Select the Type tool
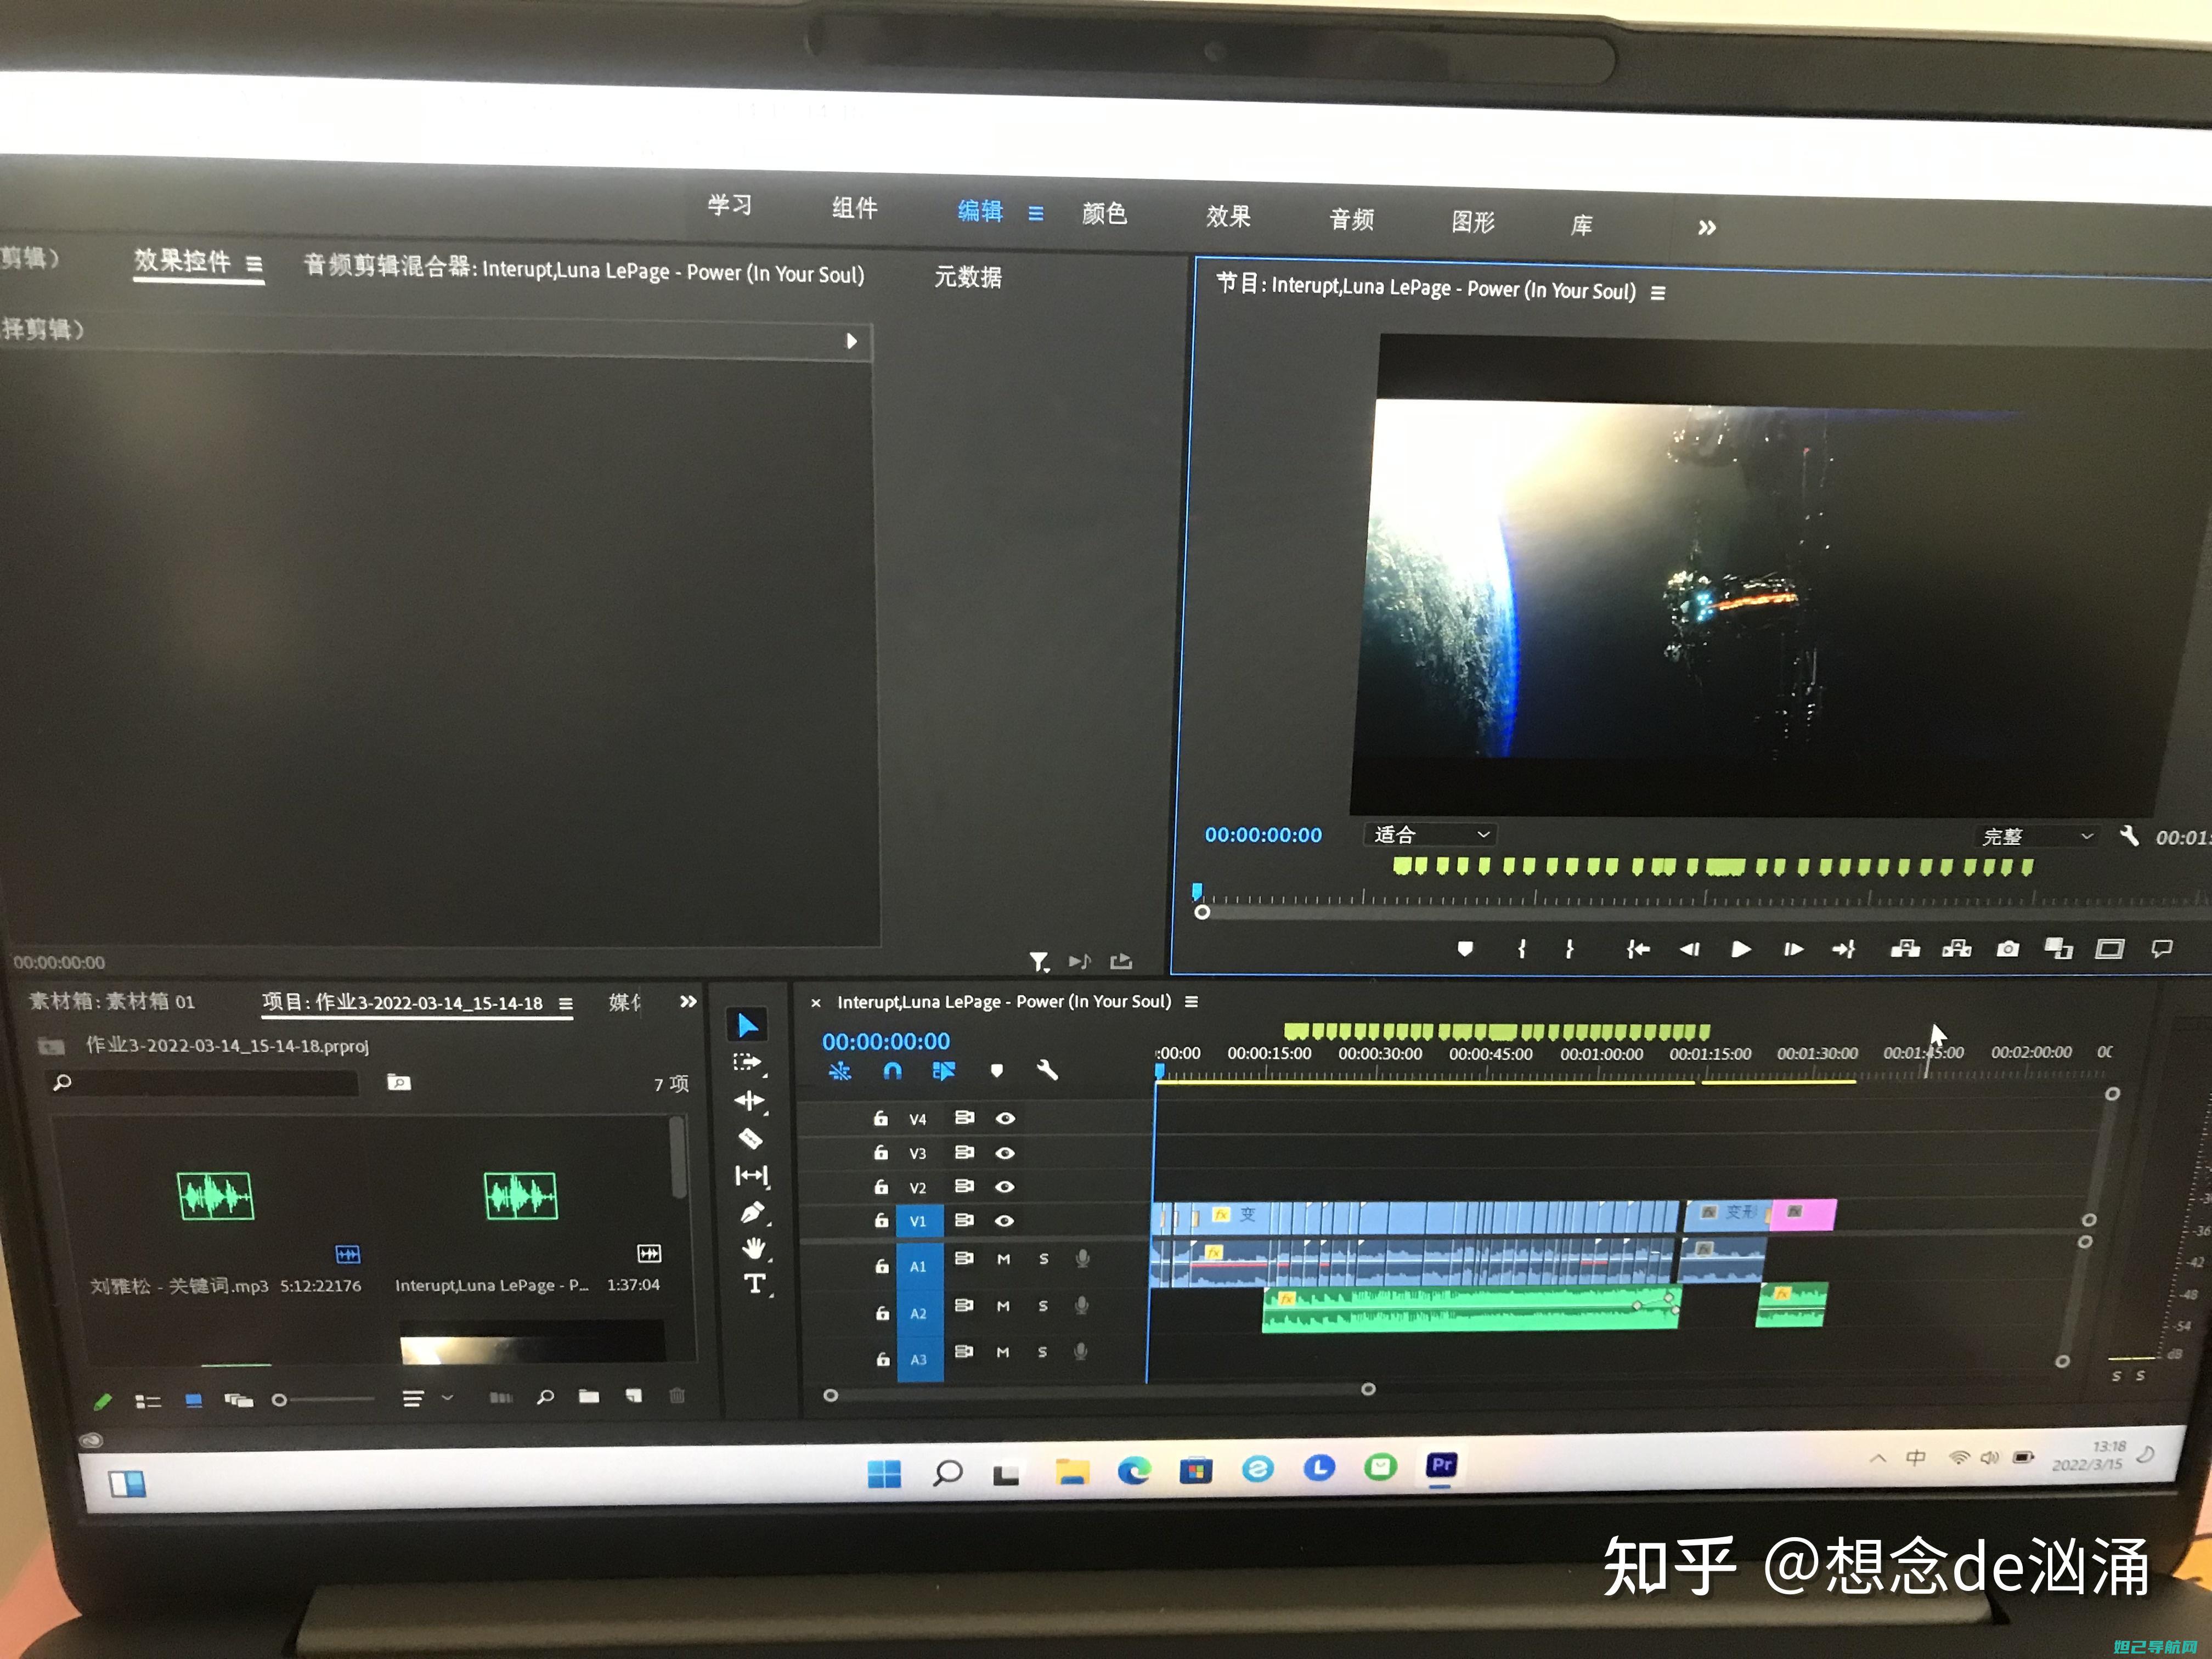Image resolution: width=2212 pixels, height=1659 pixels. point(755,1284)
